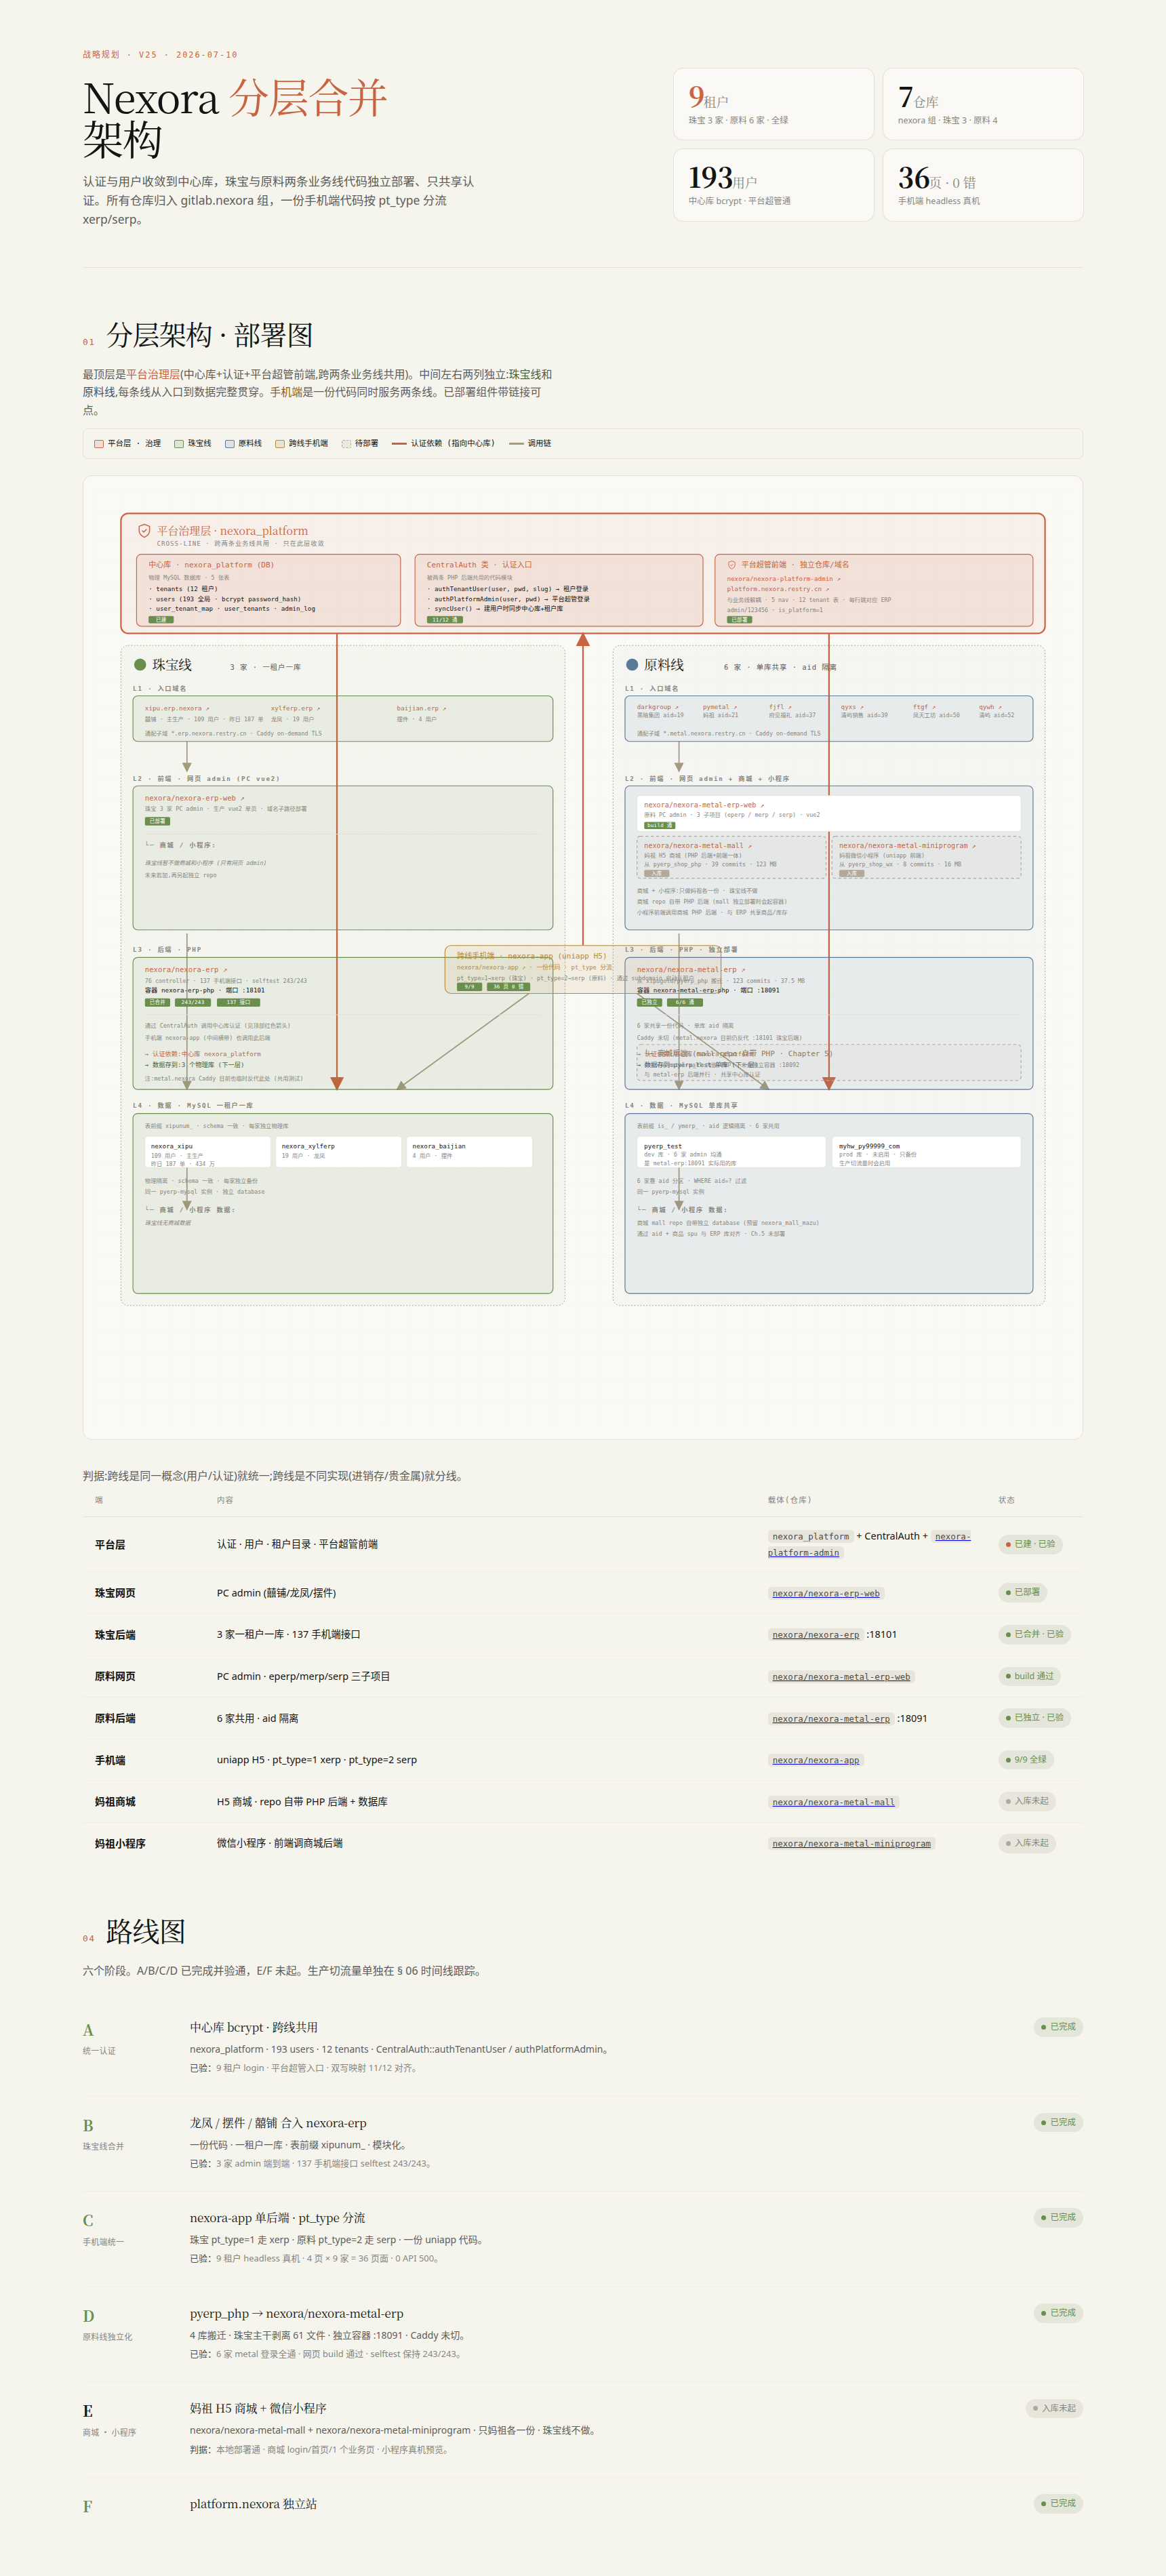This screenshot has width=1166, height=2576.
Task: Click the 中心库 nexora_platform (DB) card heading
Action: (211, 565)
